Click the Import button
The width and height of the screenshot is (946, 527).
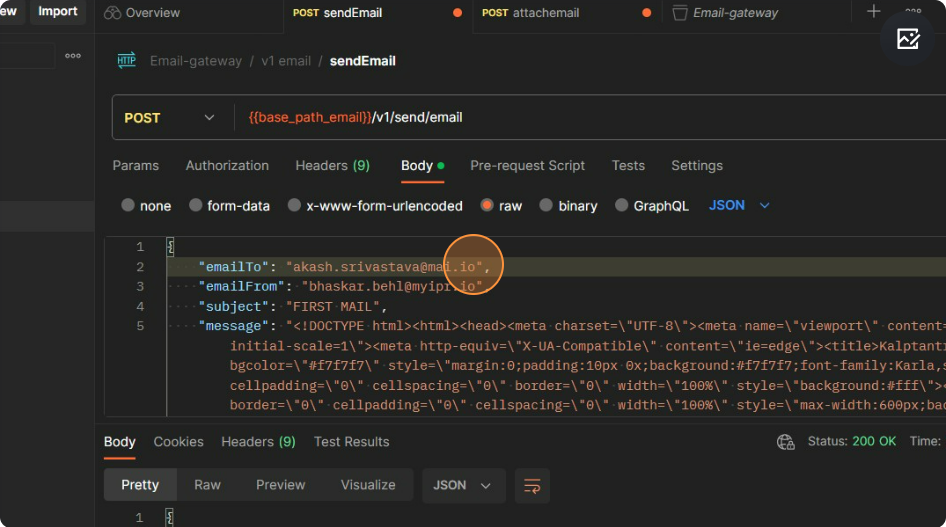58,12
